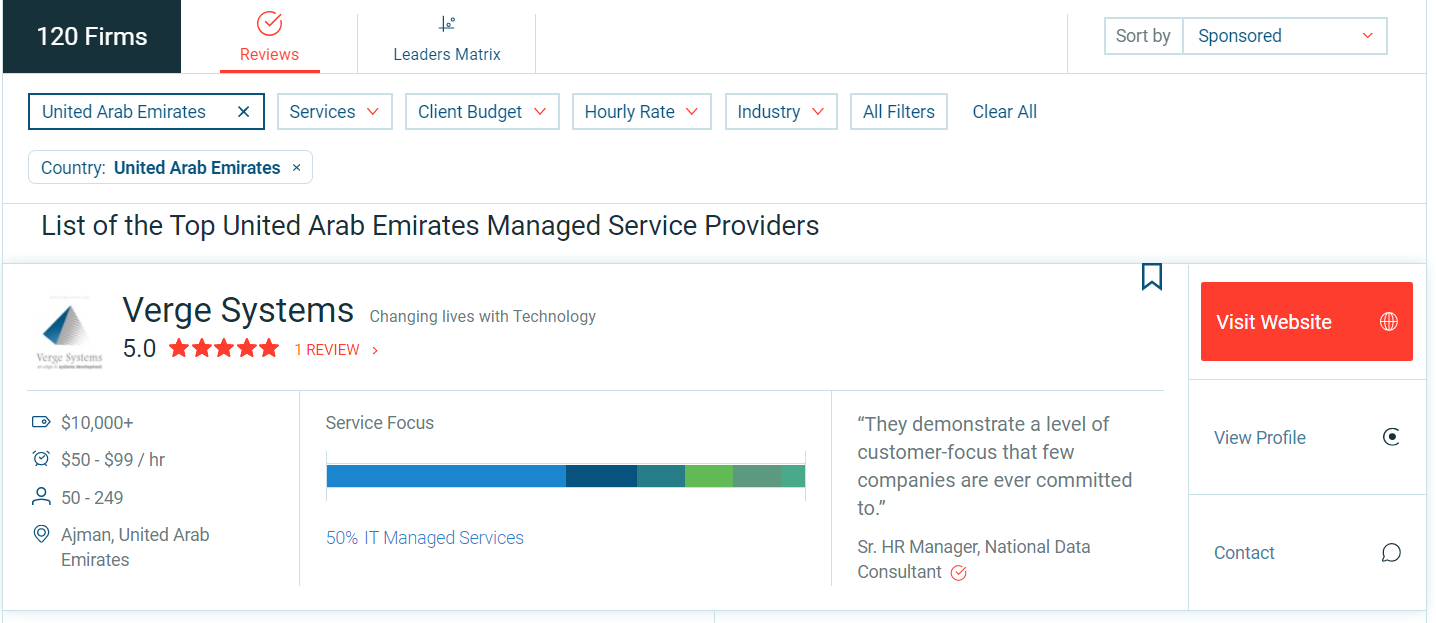This screenshot has width=1436, height=623.
Task: Select the Reviews tab
Action: (269, 40)
